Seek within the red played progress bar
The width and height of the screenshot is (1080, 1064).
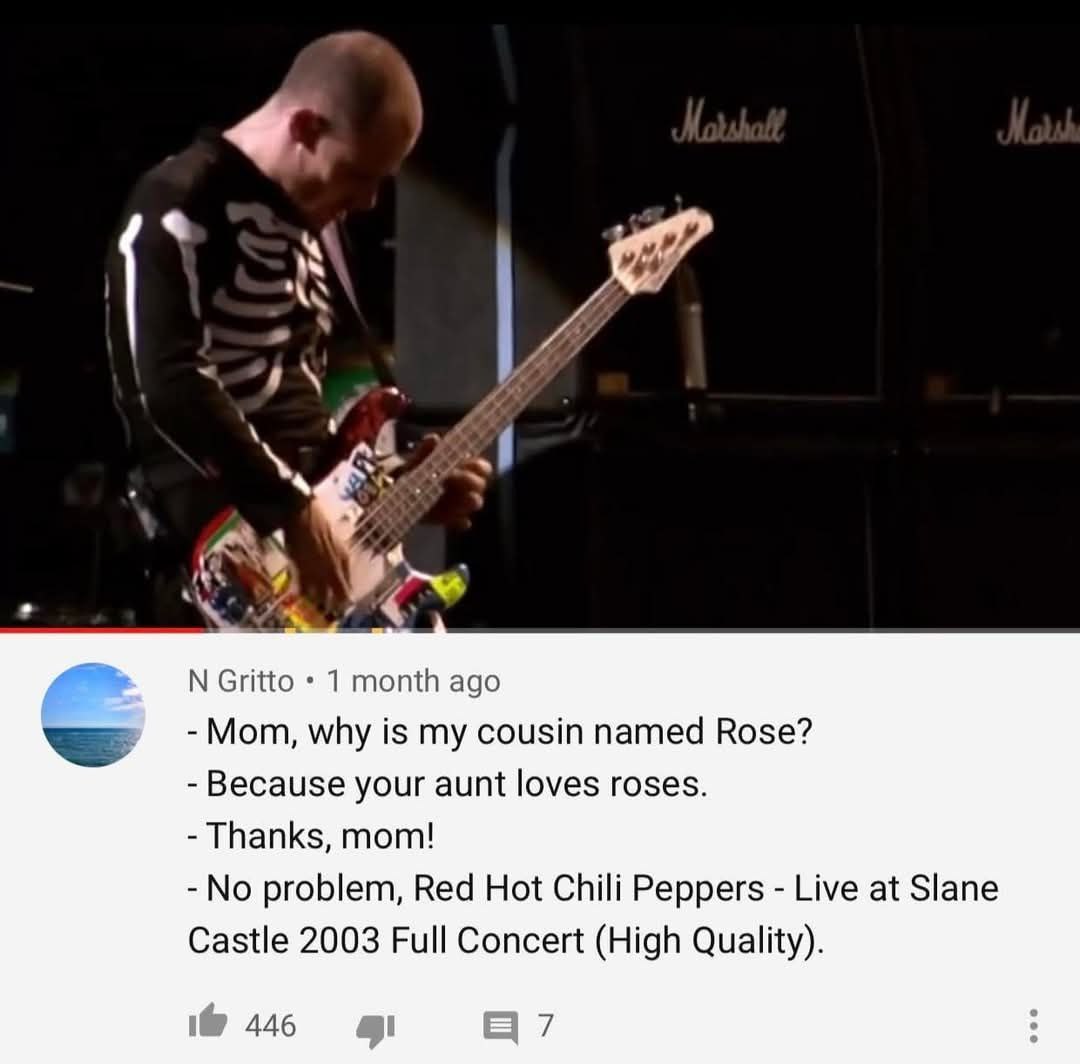pos(102,629)
